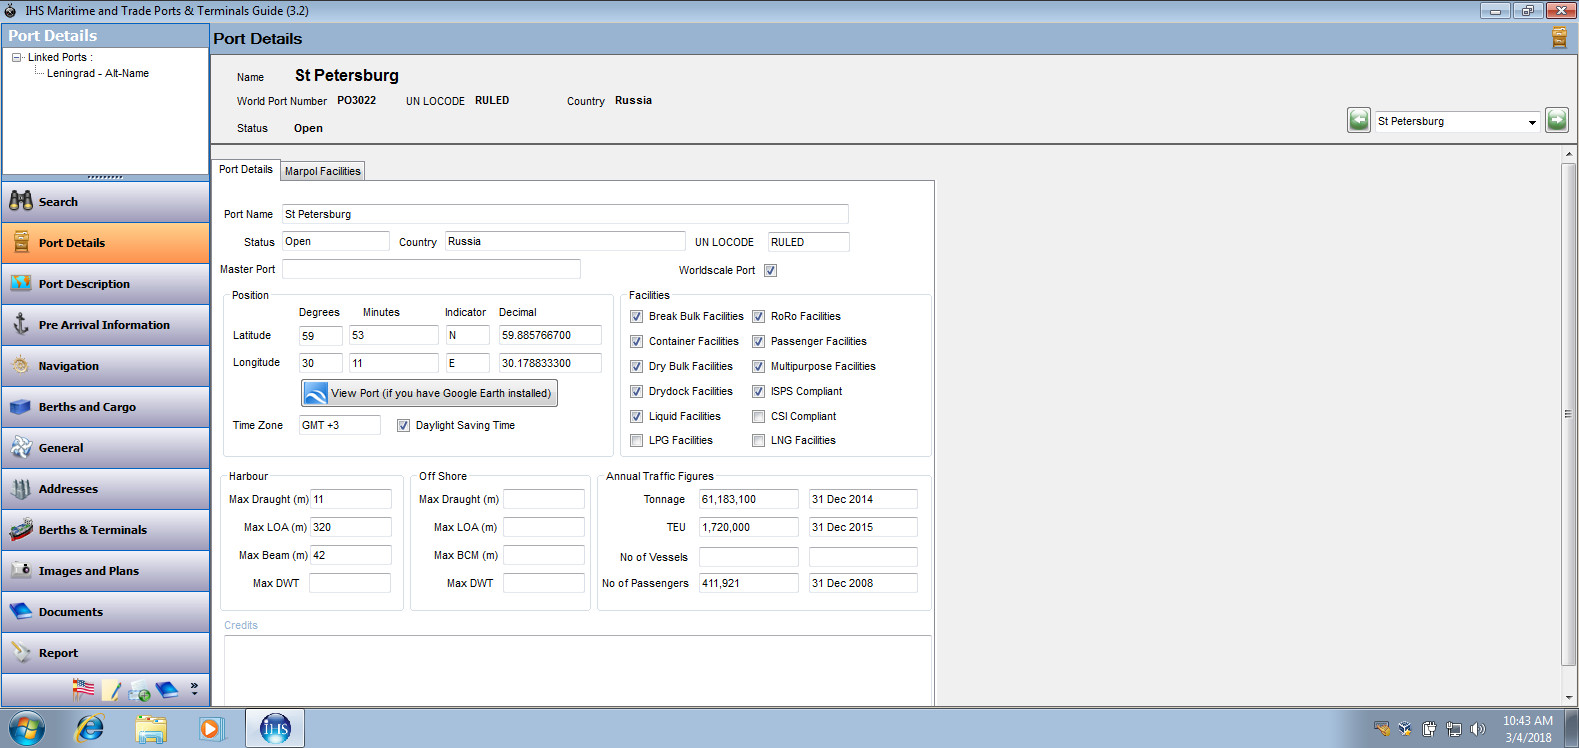This screenshot has width=1579, height=748.
Task: Click the card with green plus icon
Action: click(x=139, y=691)
